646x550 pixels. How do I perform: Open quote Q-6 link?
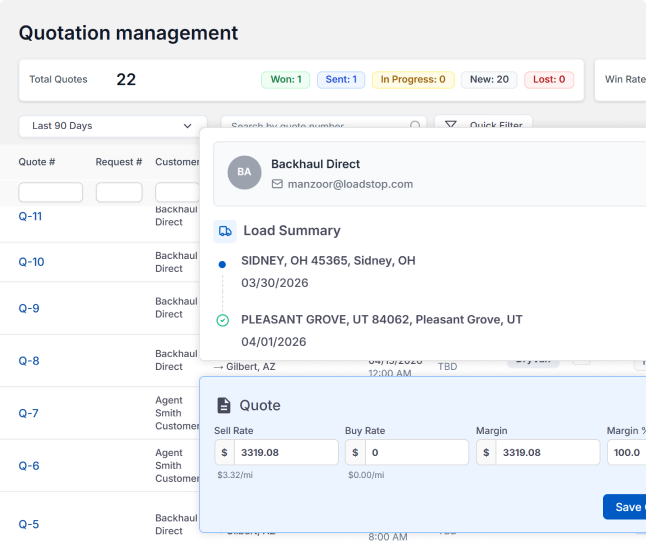click(x=29, y=466)
